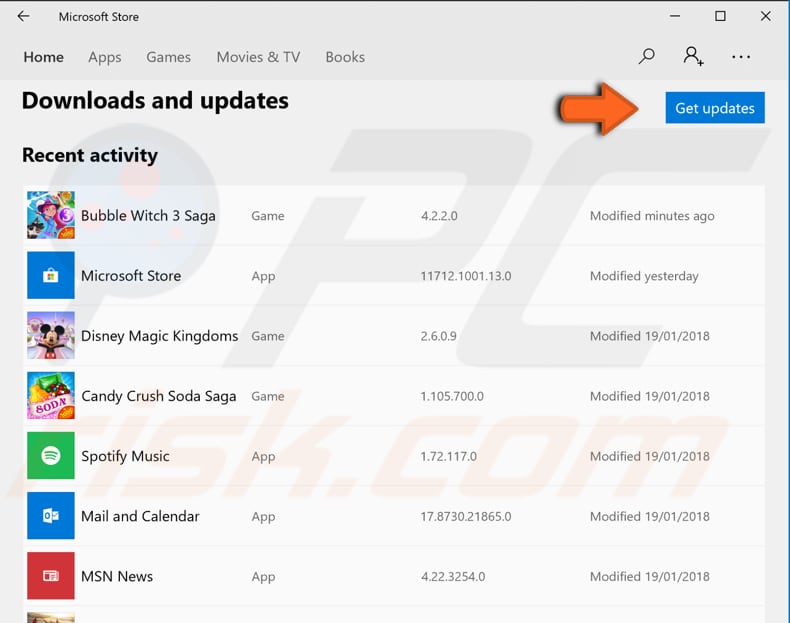Click version 4.2.2.0 of Bubble Witch
Image resolution: width=790 pixels, height=623 pixels.
pyautogui.click(x=439, y=216)
